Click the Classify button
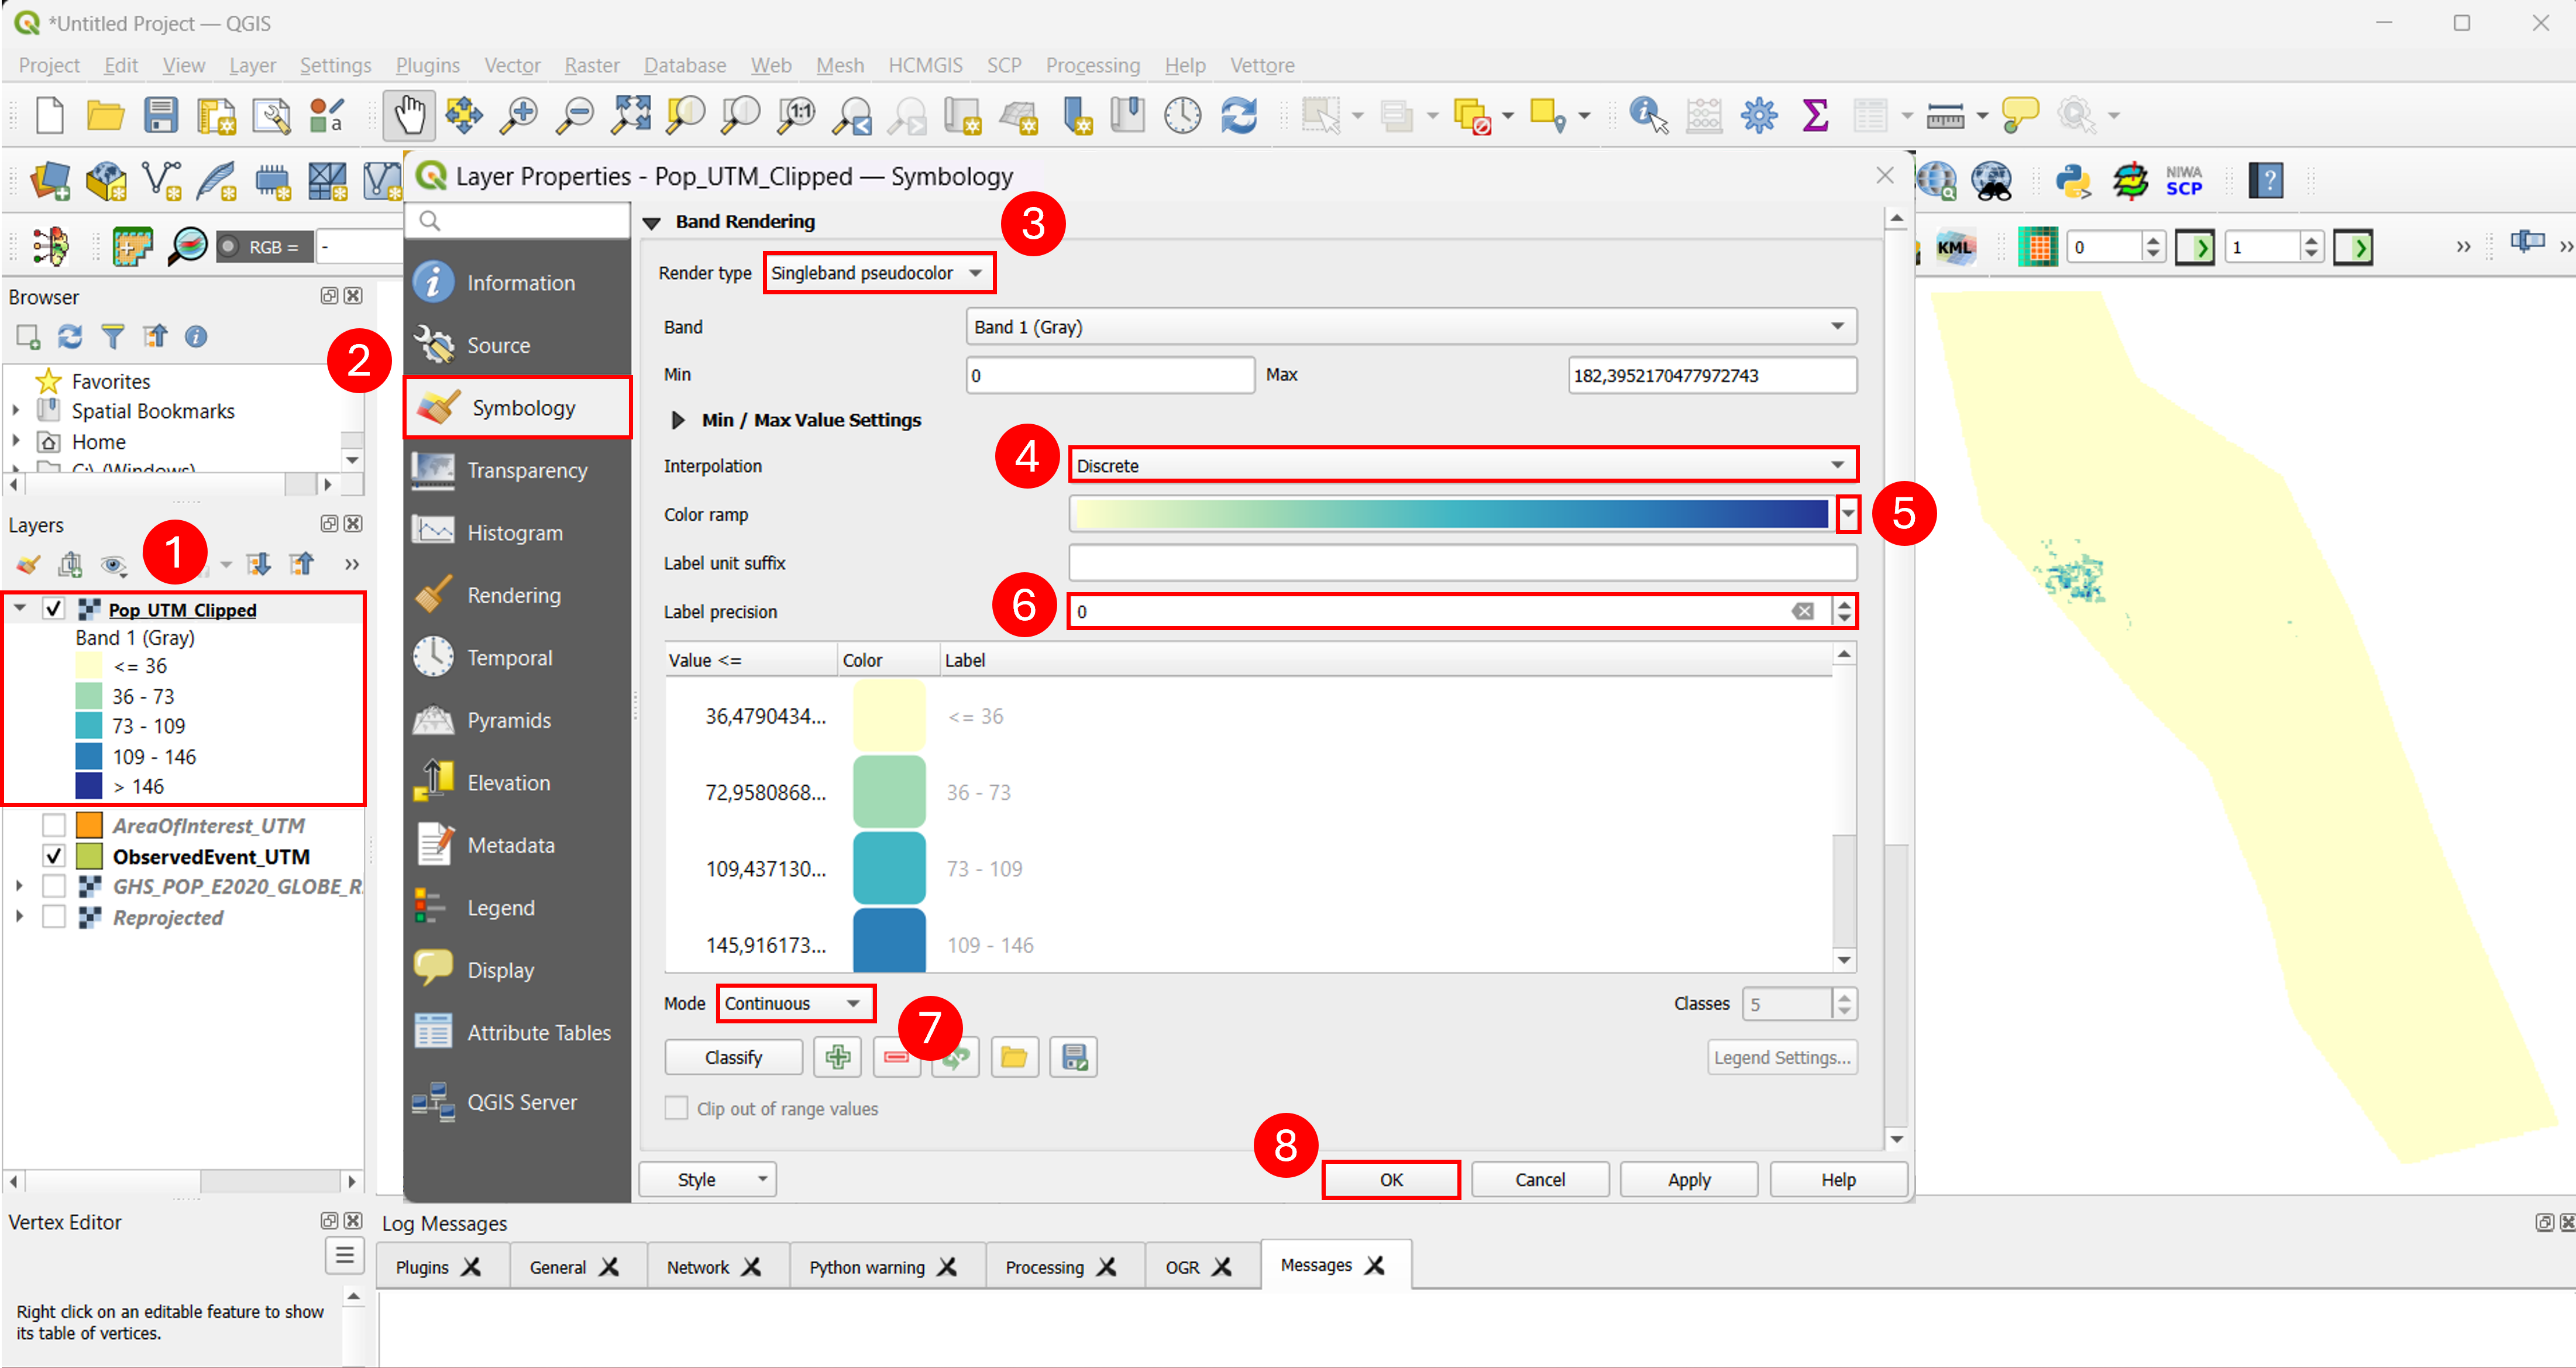 (733, 1057)
